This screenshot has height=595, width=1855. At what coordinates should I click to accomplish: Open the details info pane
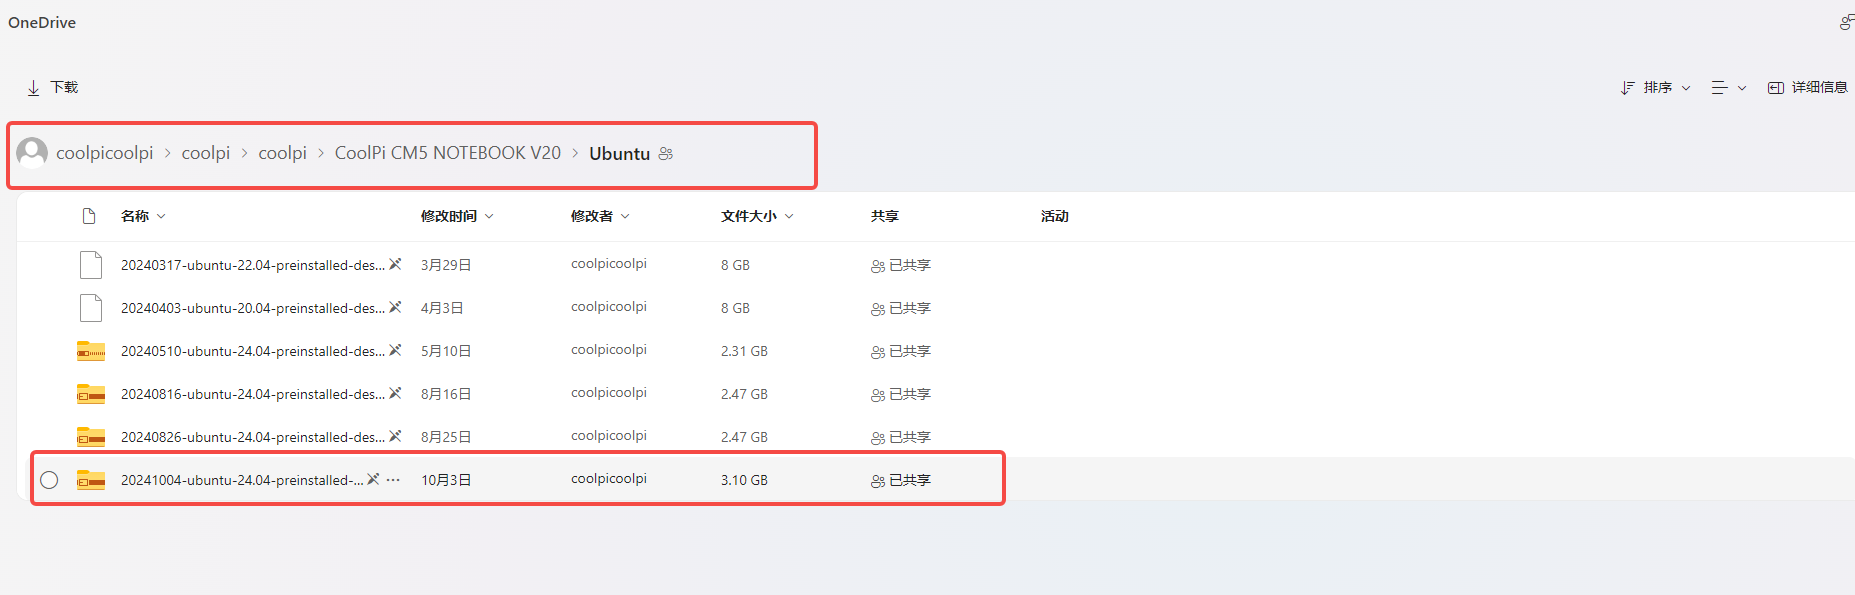(1807, 88)
